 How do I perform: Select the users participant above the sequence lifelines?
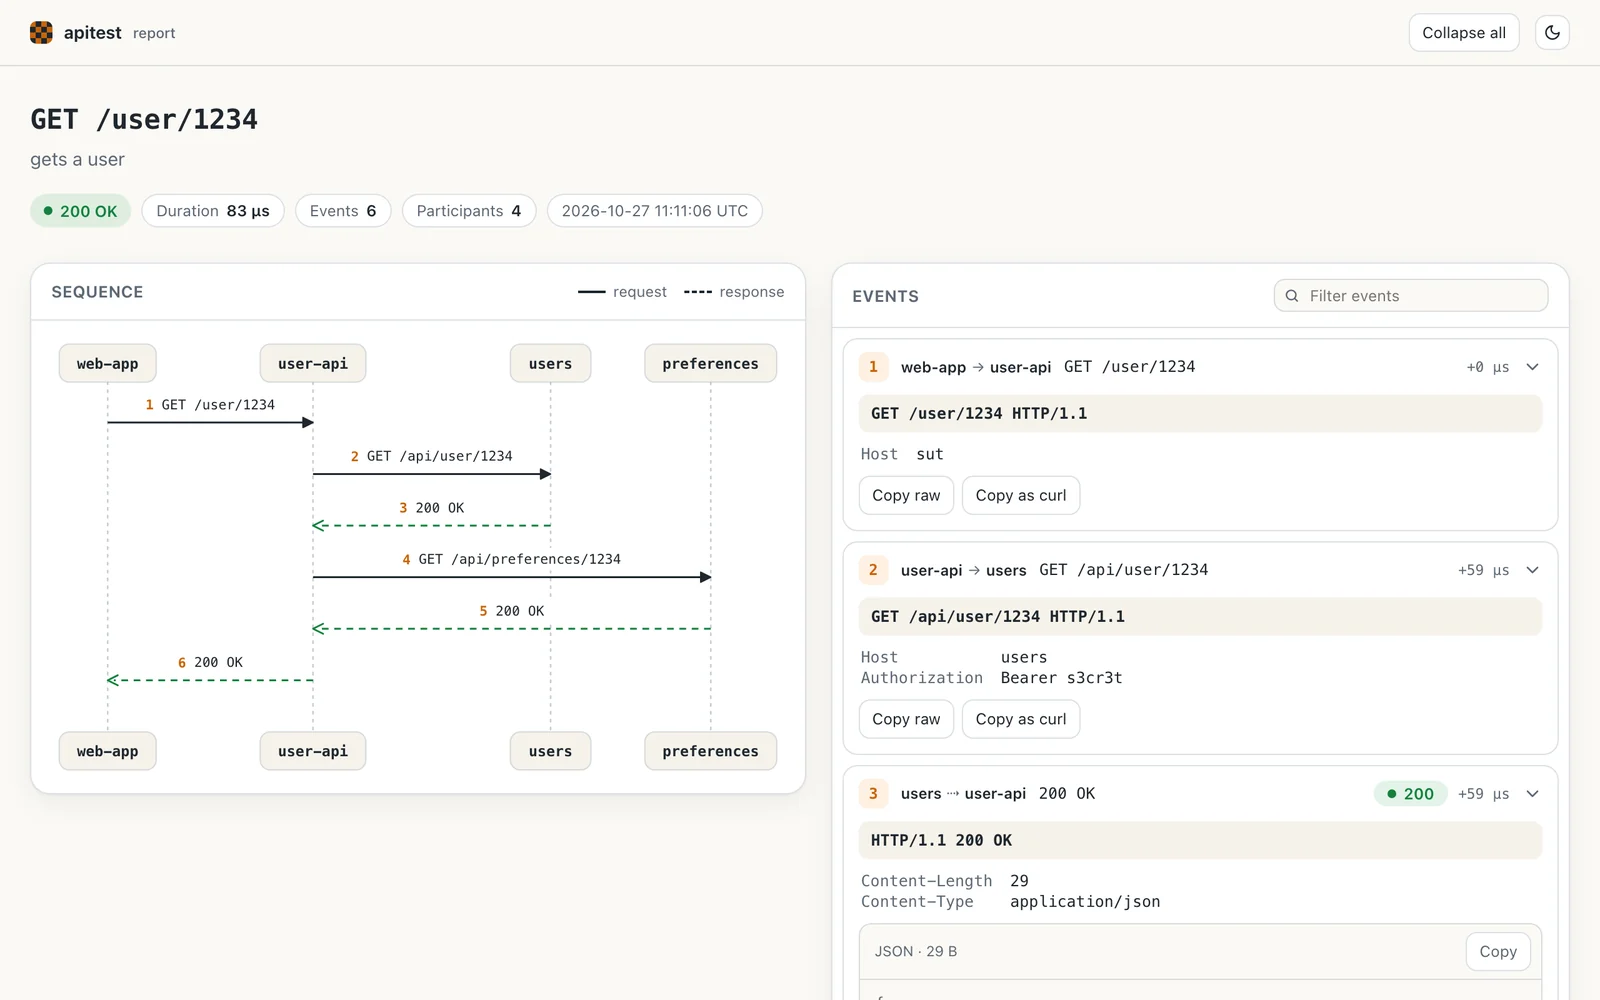click(x=551, y=364)
